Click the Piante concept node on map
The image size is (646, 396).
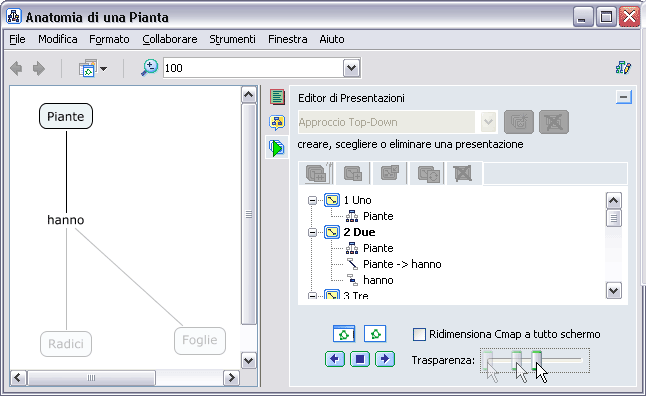(66, 116)
